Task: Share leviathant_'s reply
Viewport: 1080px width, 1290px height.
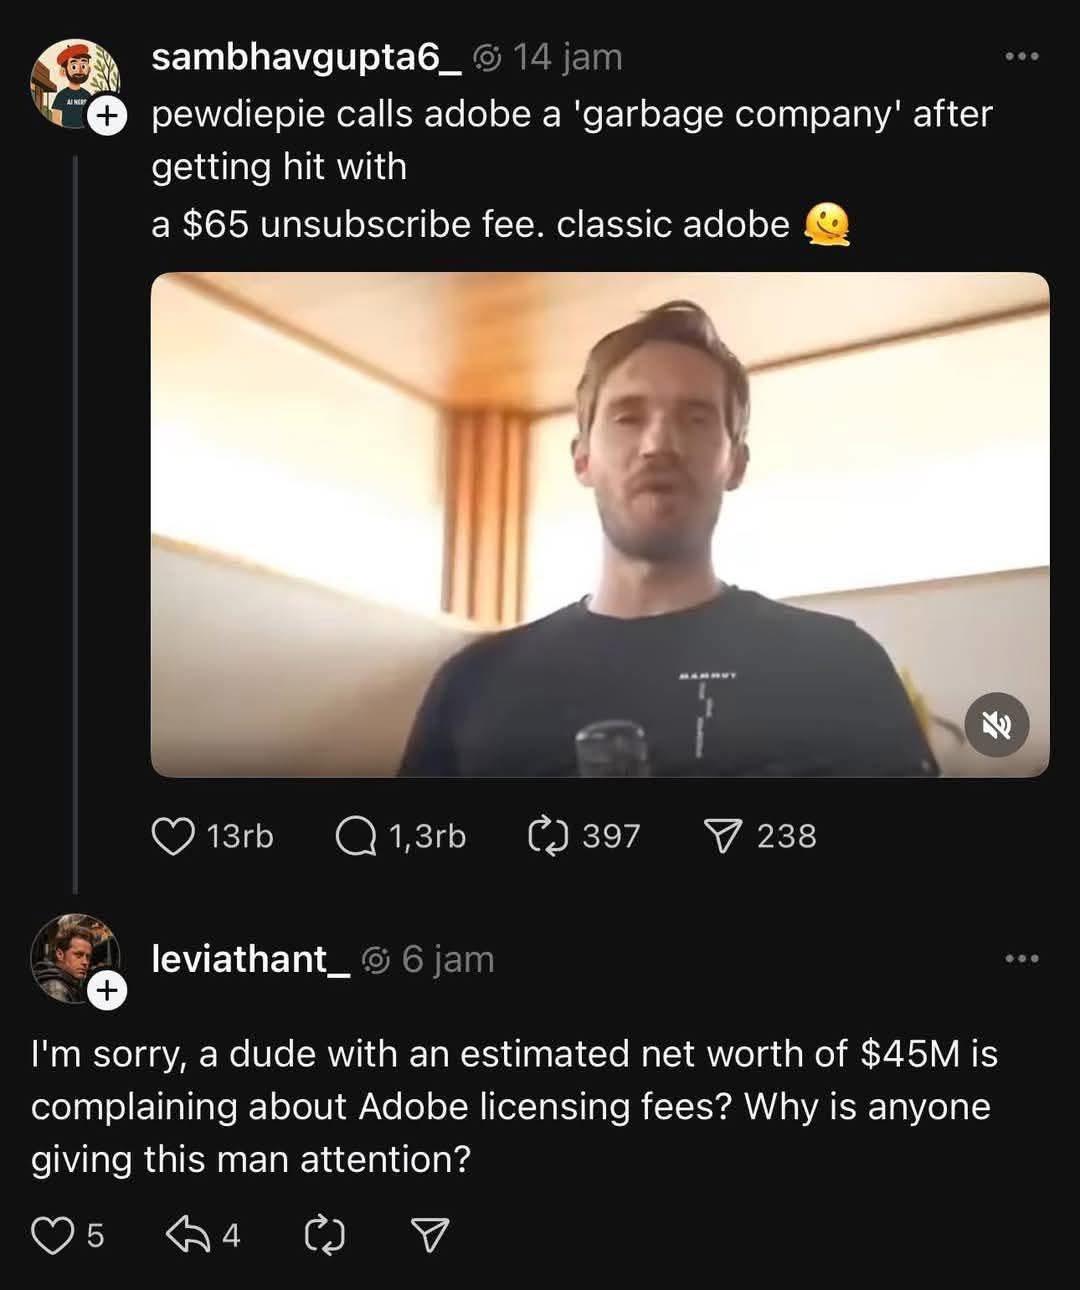Action: point(430,1234)
